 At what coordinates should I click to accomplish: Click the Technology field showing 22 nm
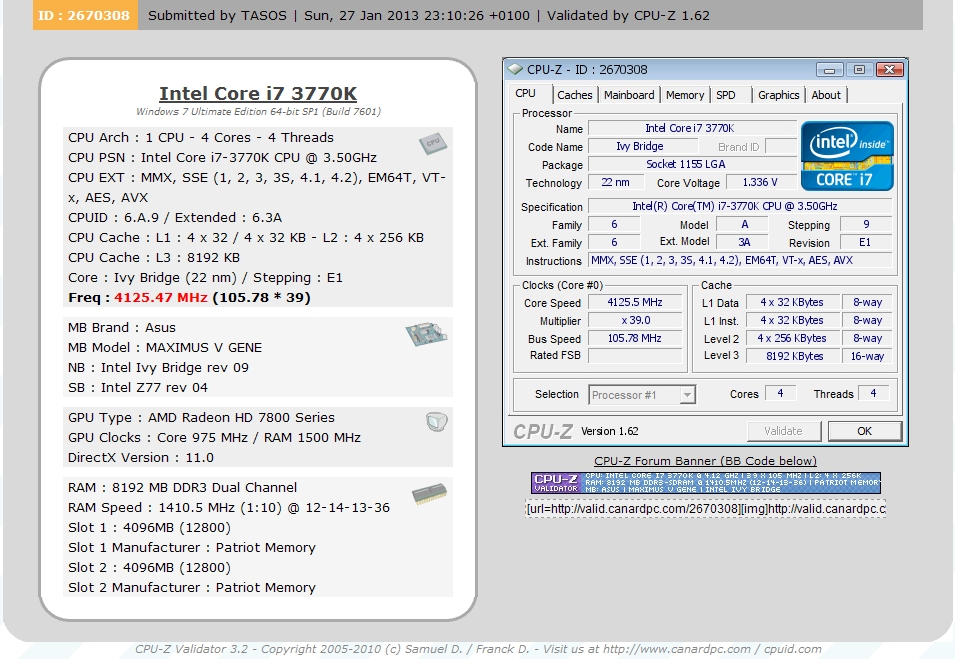[615, 183]
